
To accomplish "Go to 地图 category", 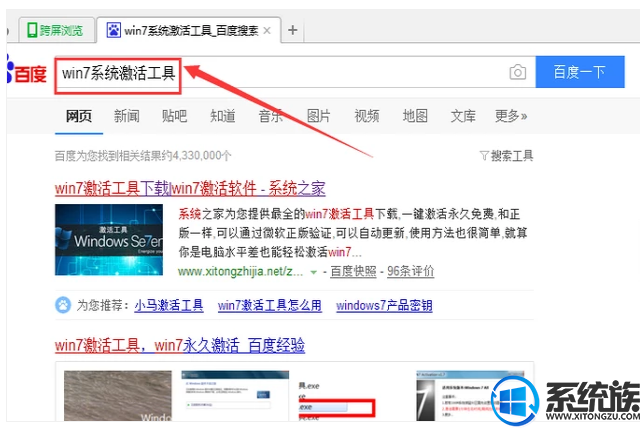I will 415,116.
